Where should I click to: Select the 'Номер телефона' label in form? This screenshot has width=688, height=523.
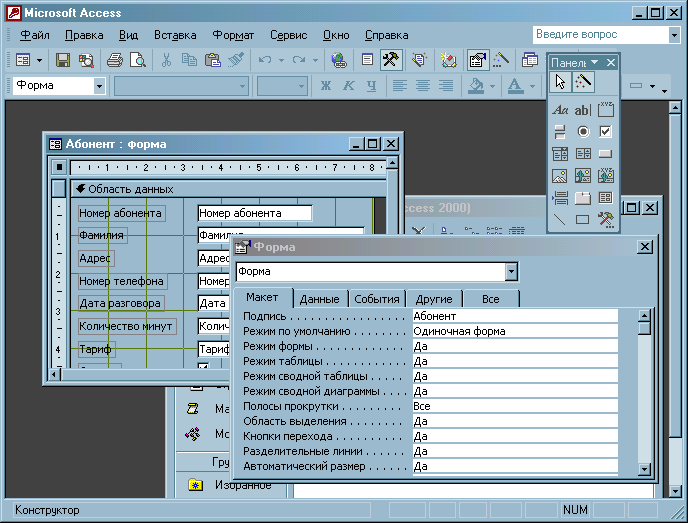[x=122, y=281]
